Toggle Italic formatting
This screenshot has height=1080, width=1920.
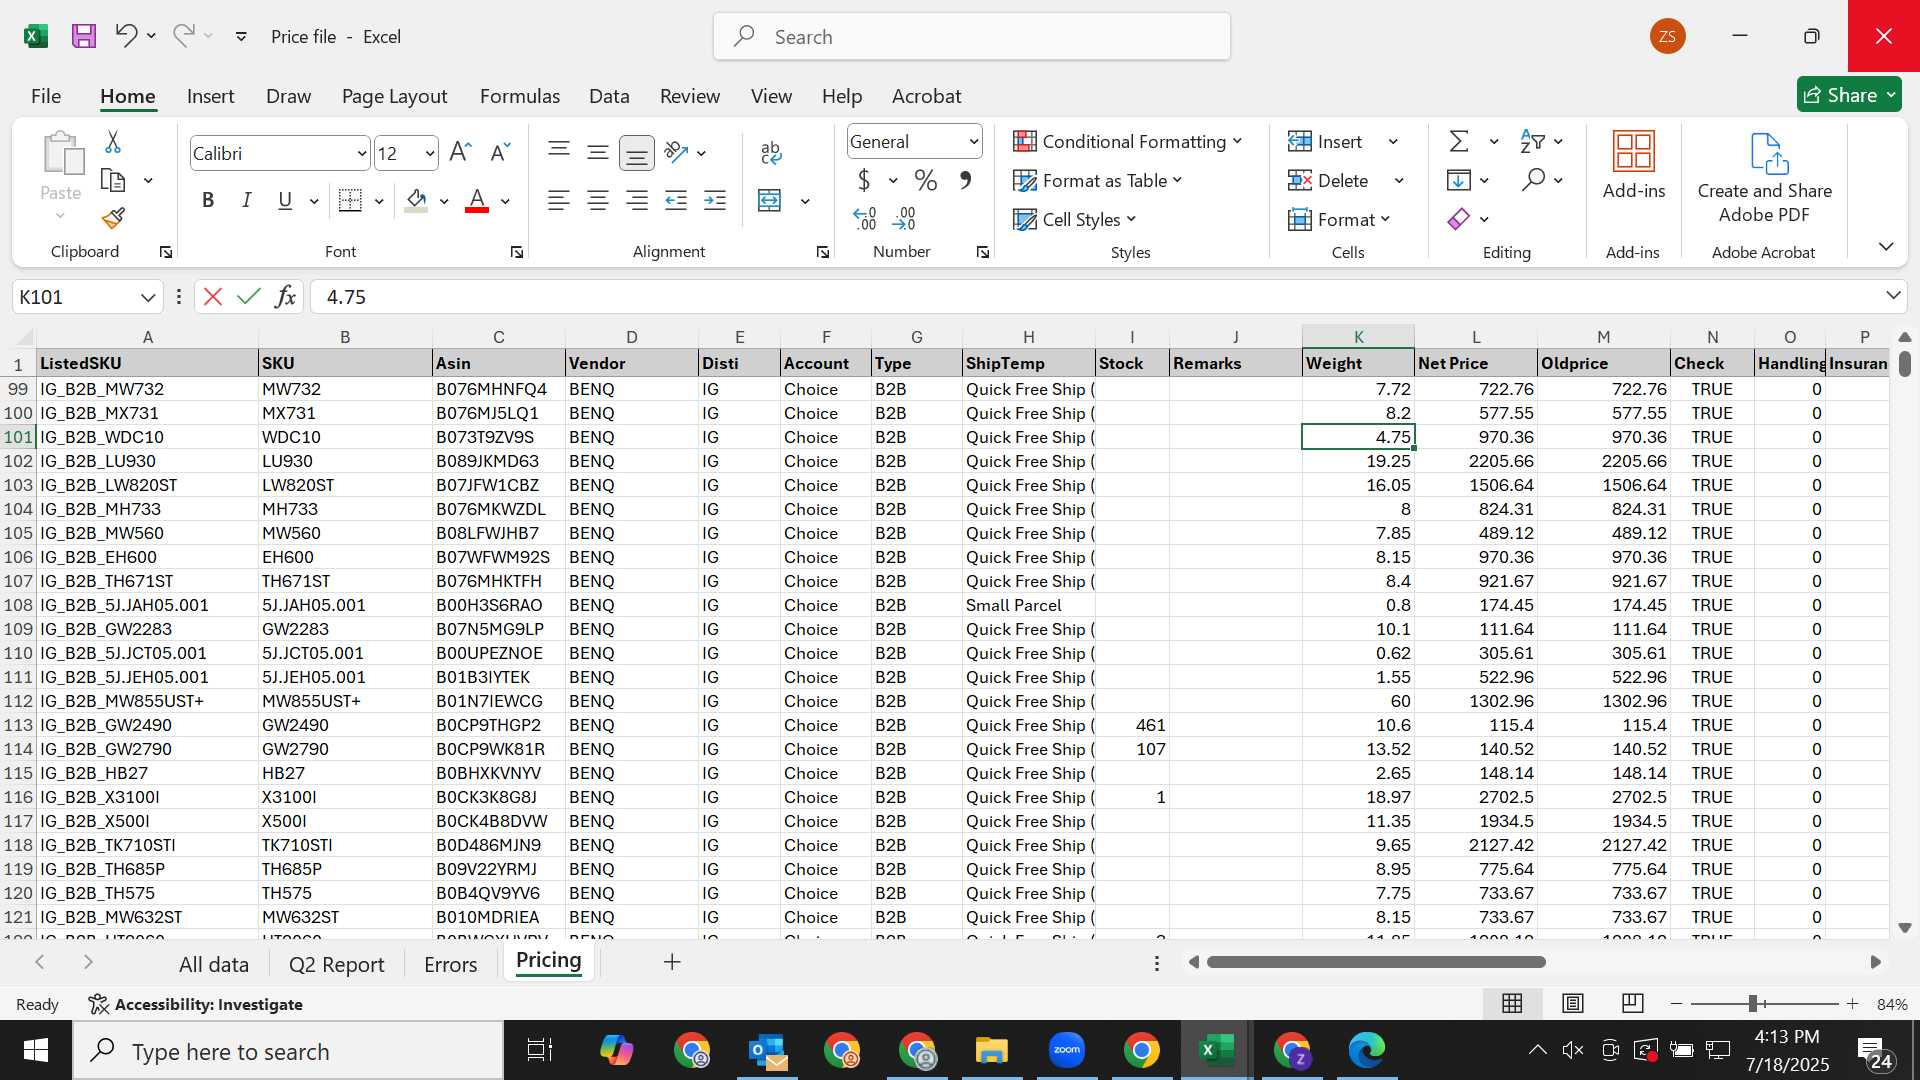point(246,201)
